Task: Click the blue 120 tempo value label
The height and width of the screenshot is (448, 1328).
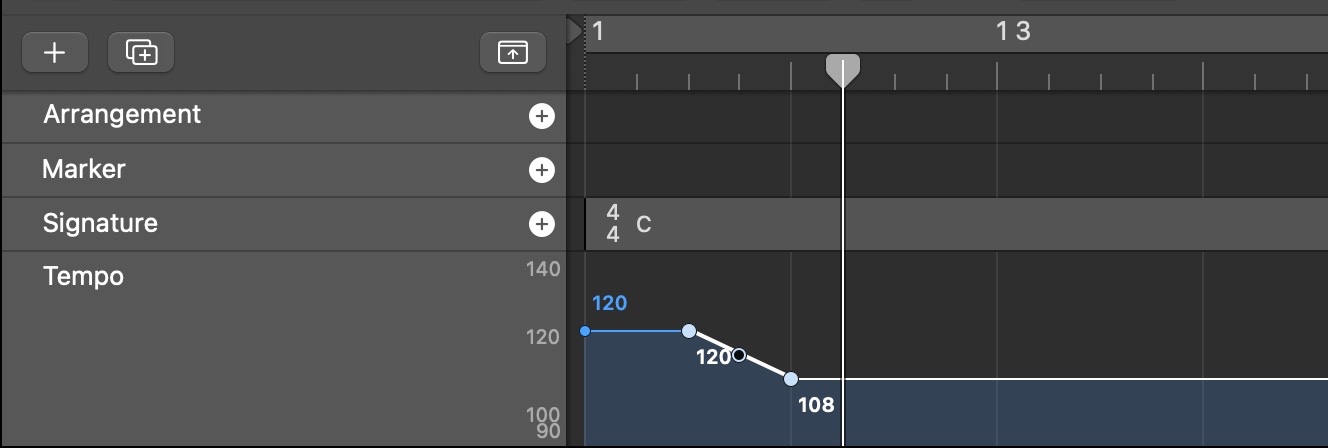Action: [x=609, y=303]
